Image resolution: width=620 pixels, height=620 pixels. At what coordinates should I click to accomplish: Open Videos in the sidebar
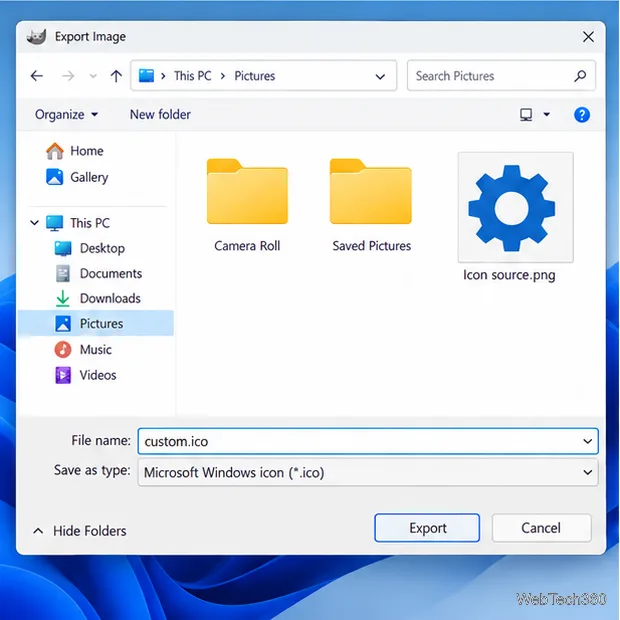click(85, 375)
